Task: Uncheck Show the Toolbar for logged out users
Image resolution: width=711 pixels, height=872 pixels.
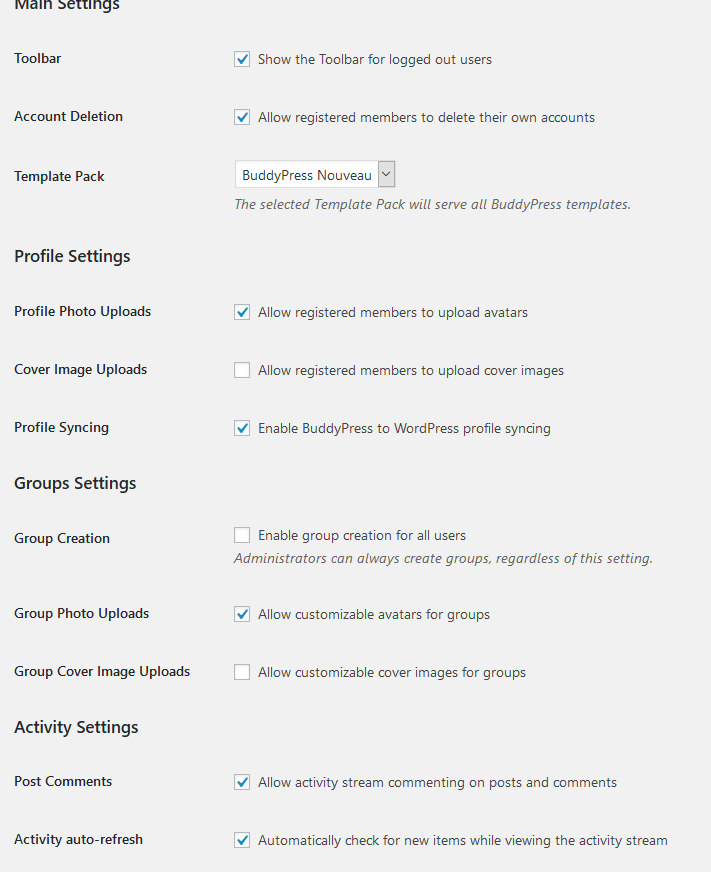Action: 242,59
